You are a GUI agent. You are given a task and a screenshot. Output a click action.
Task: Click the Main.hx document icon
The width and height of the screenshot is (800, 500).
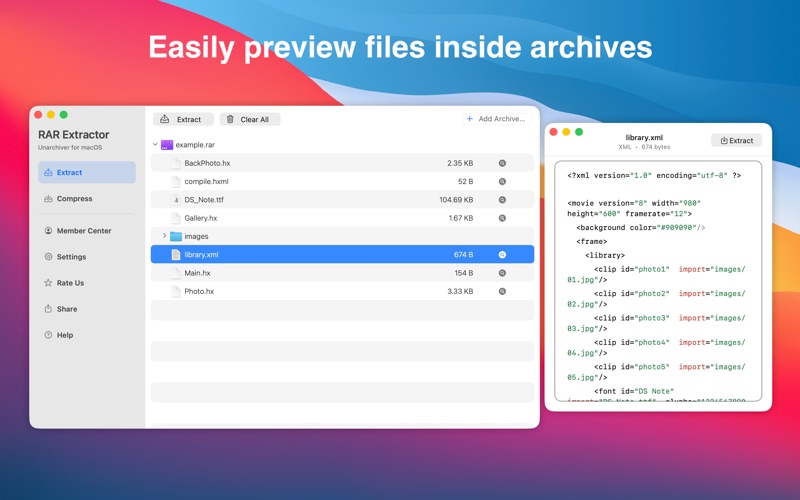coord(176,273)
